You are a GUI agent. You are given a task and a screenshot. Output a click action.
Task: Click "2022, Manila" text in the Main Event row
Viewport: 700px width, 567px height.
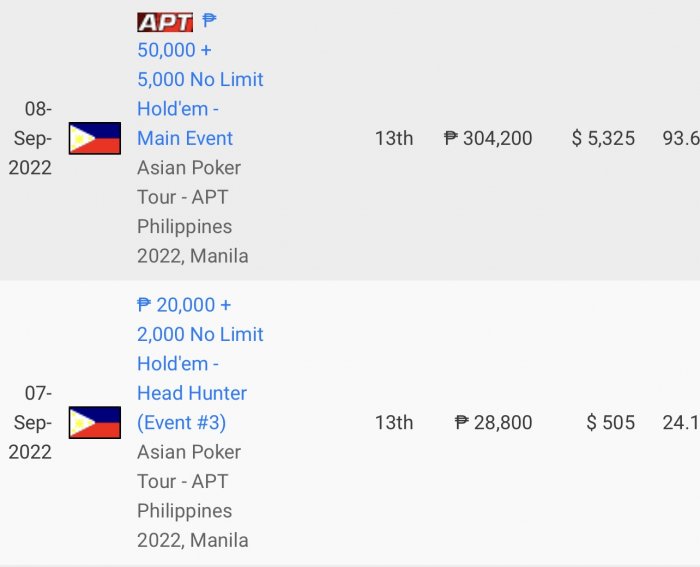pos(192,256)
